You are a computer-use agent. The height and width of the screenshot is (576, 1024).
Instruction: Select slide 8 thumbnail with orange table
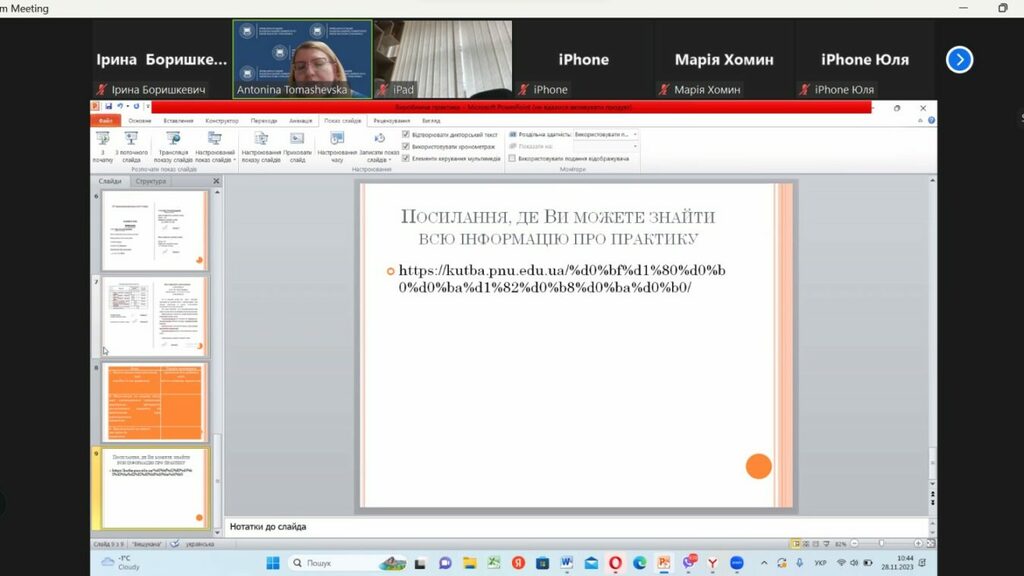(x=155, y=402)
